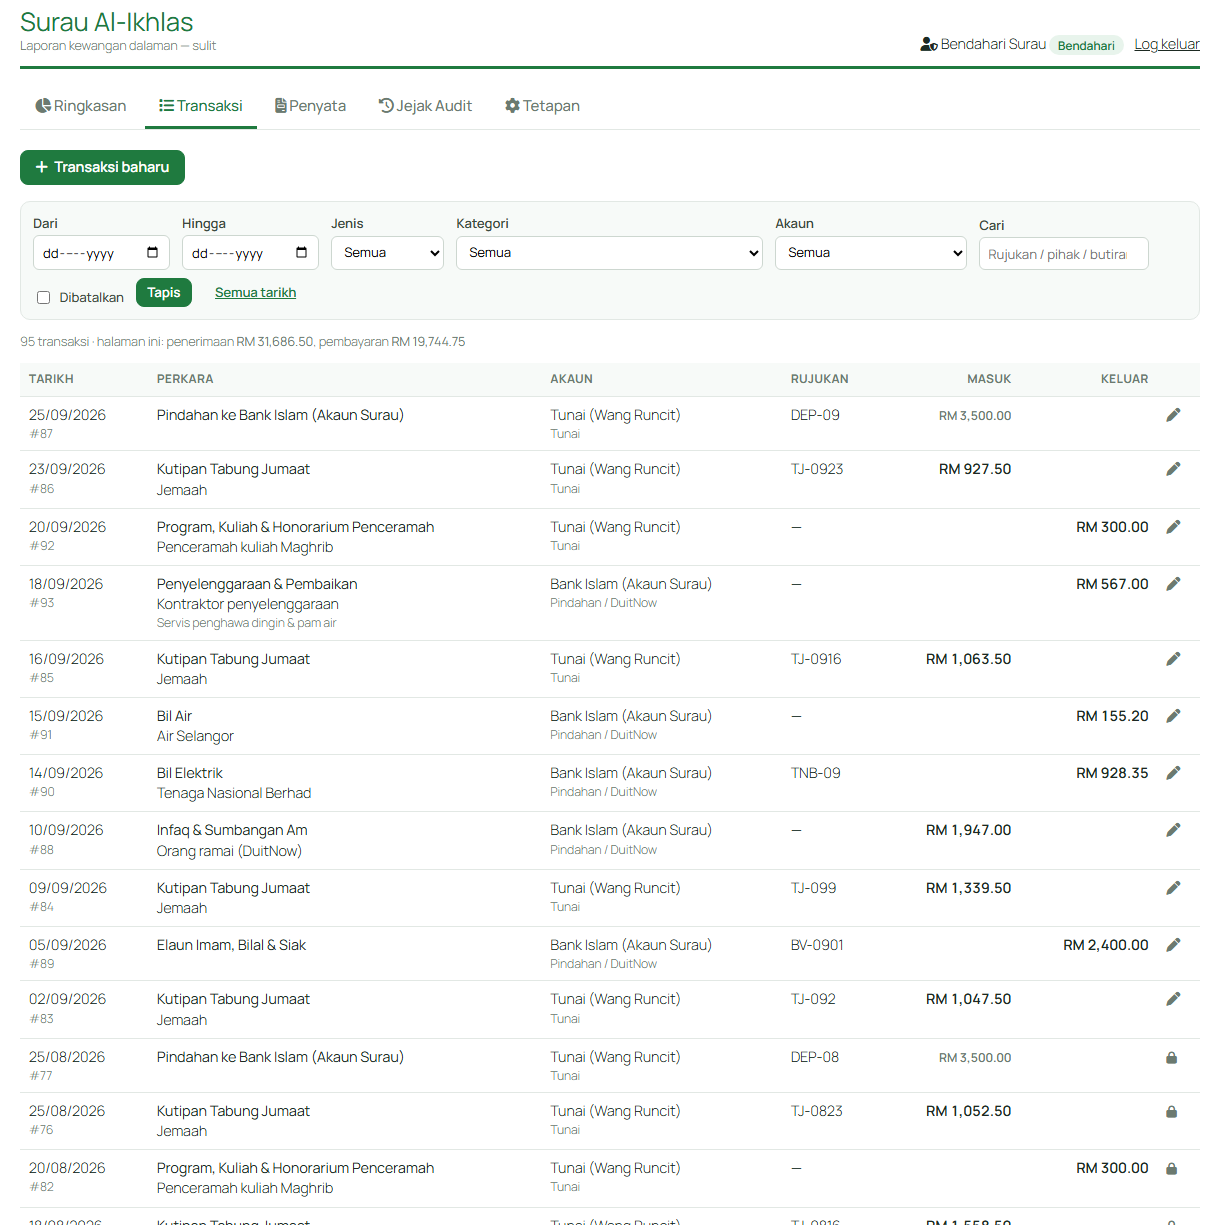1220x1225 pixels.
Task: Click reference BV-0901
Action: (817, 945)
